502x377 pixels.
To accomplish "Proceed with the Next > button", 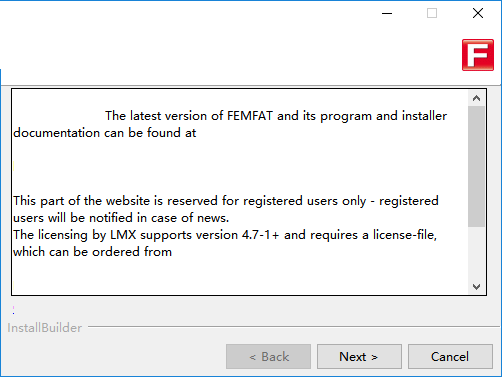I will [359, 357].
